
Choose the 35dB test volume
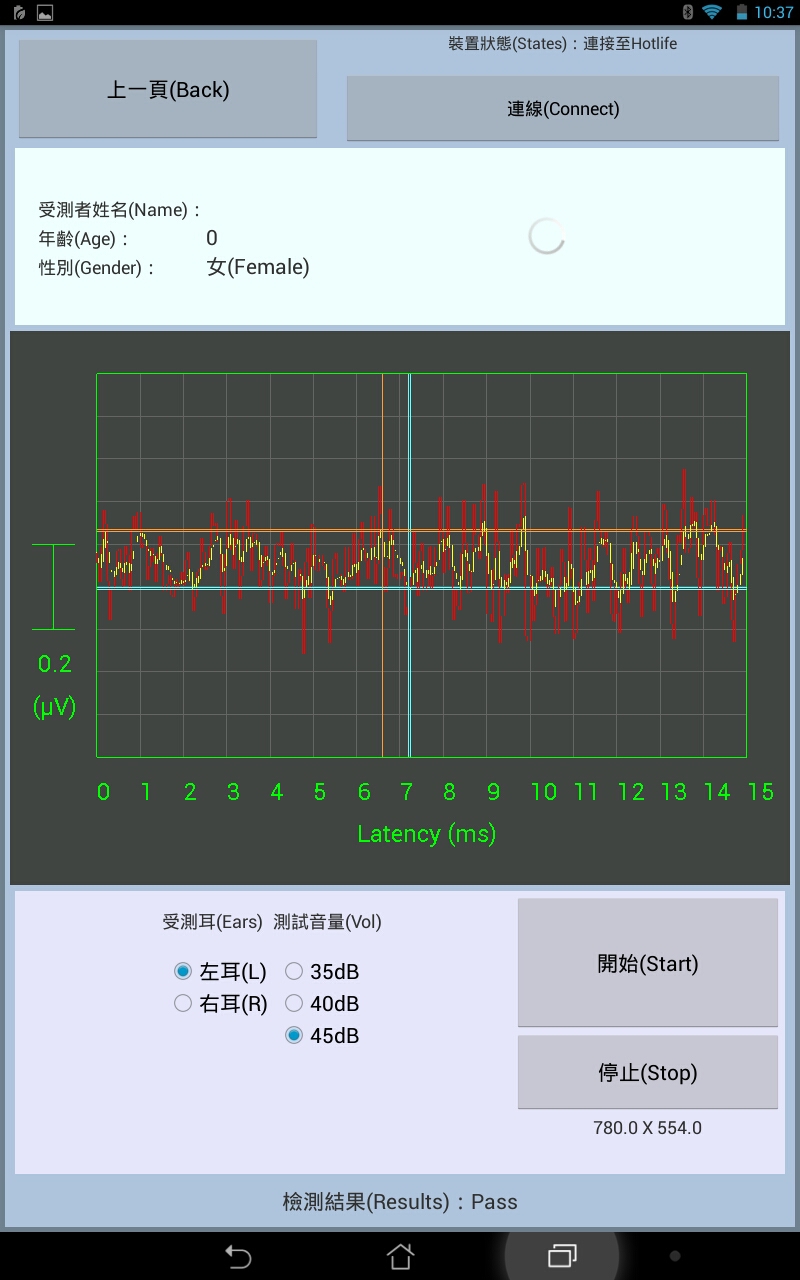(x=322, y=972)
